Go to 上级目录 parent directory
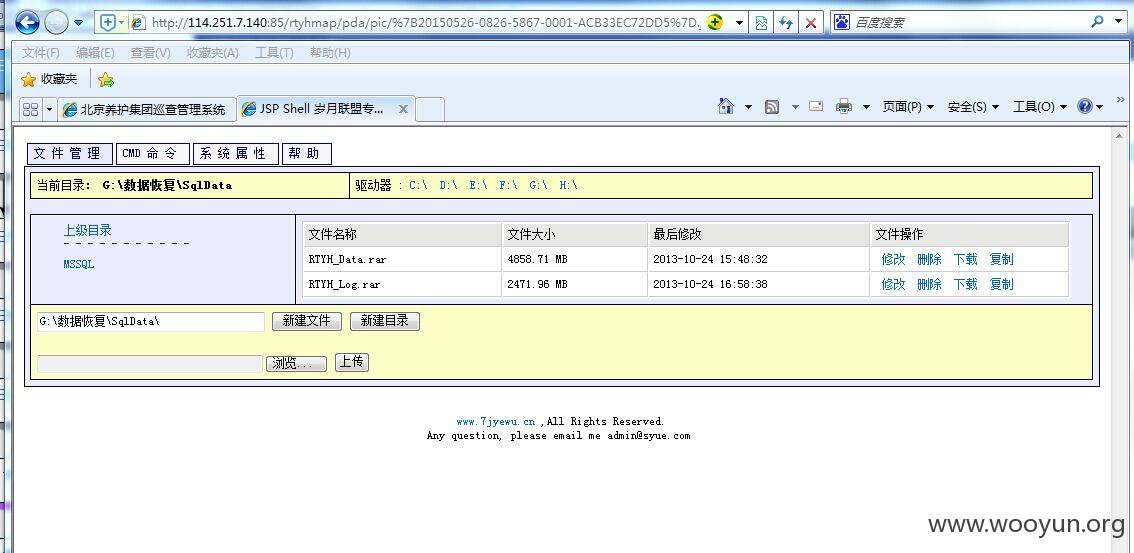 pos(88,231)
